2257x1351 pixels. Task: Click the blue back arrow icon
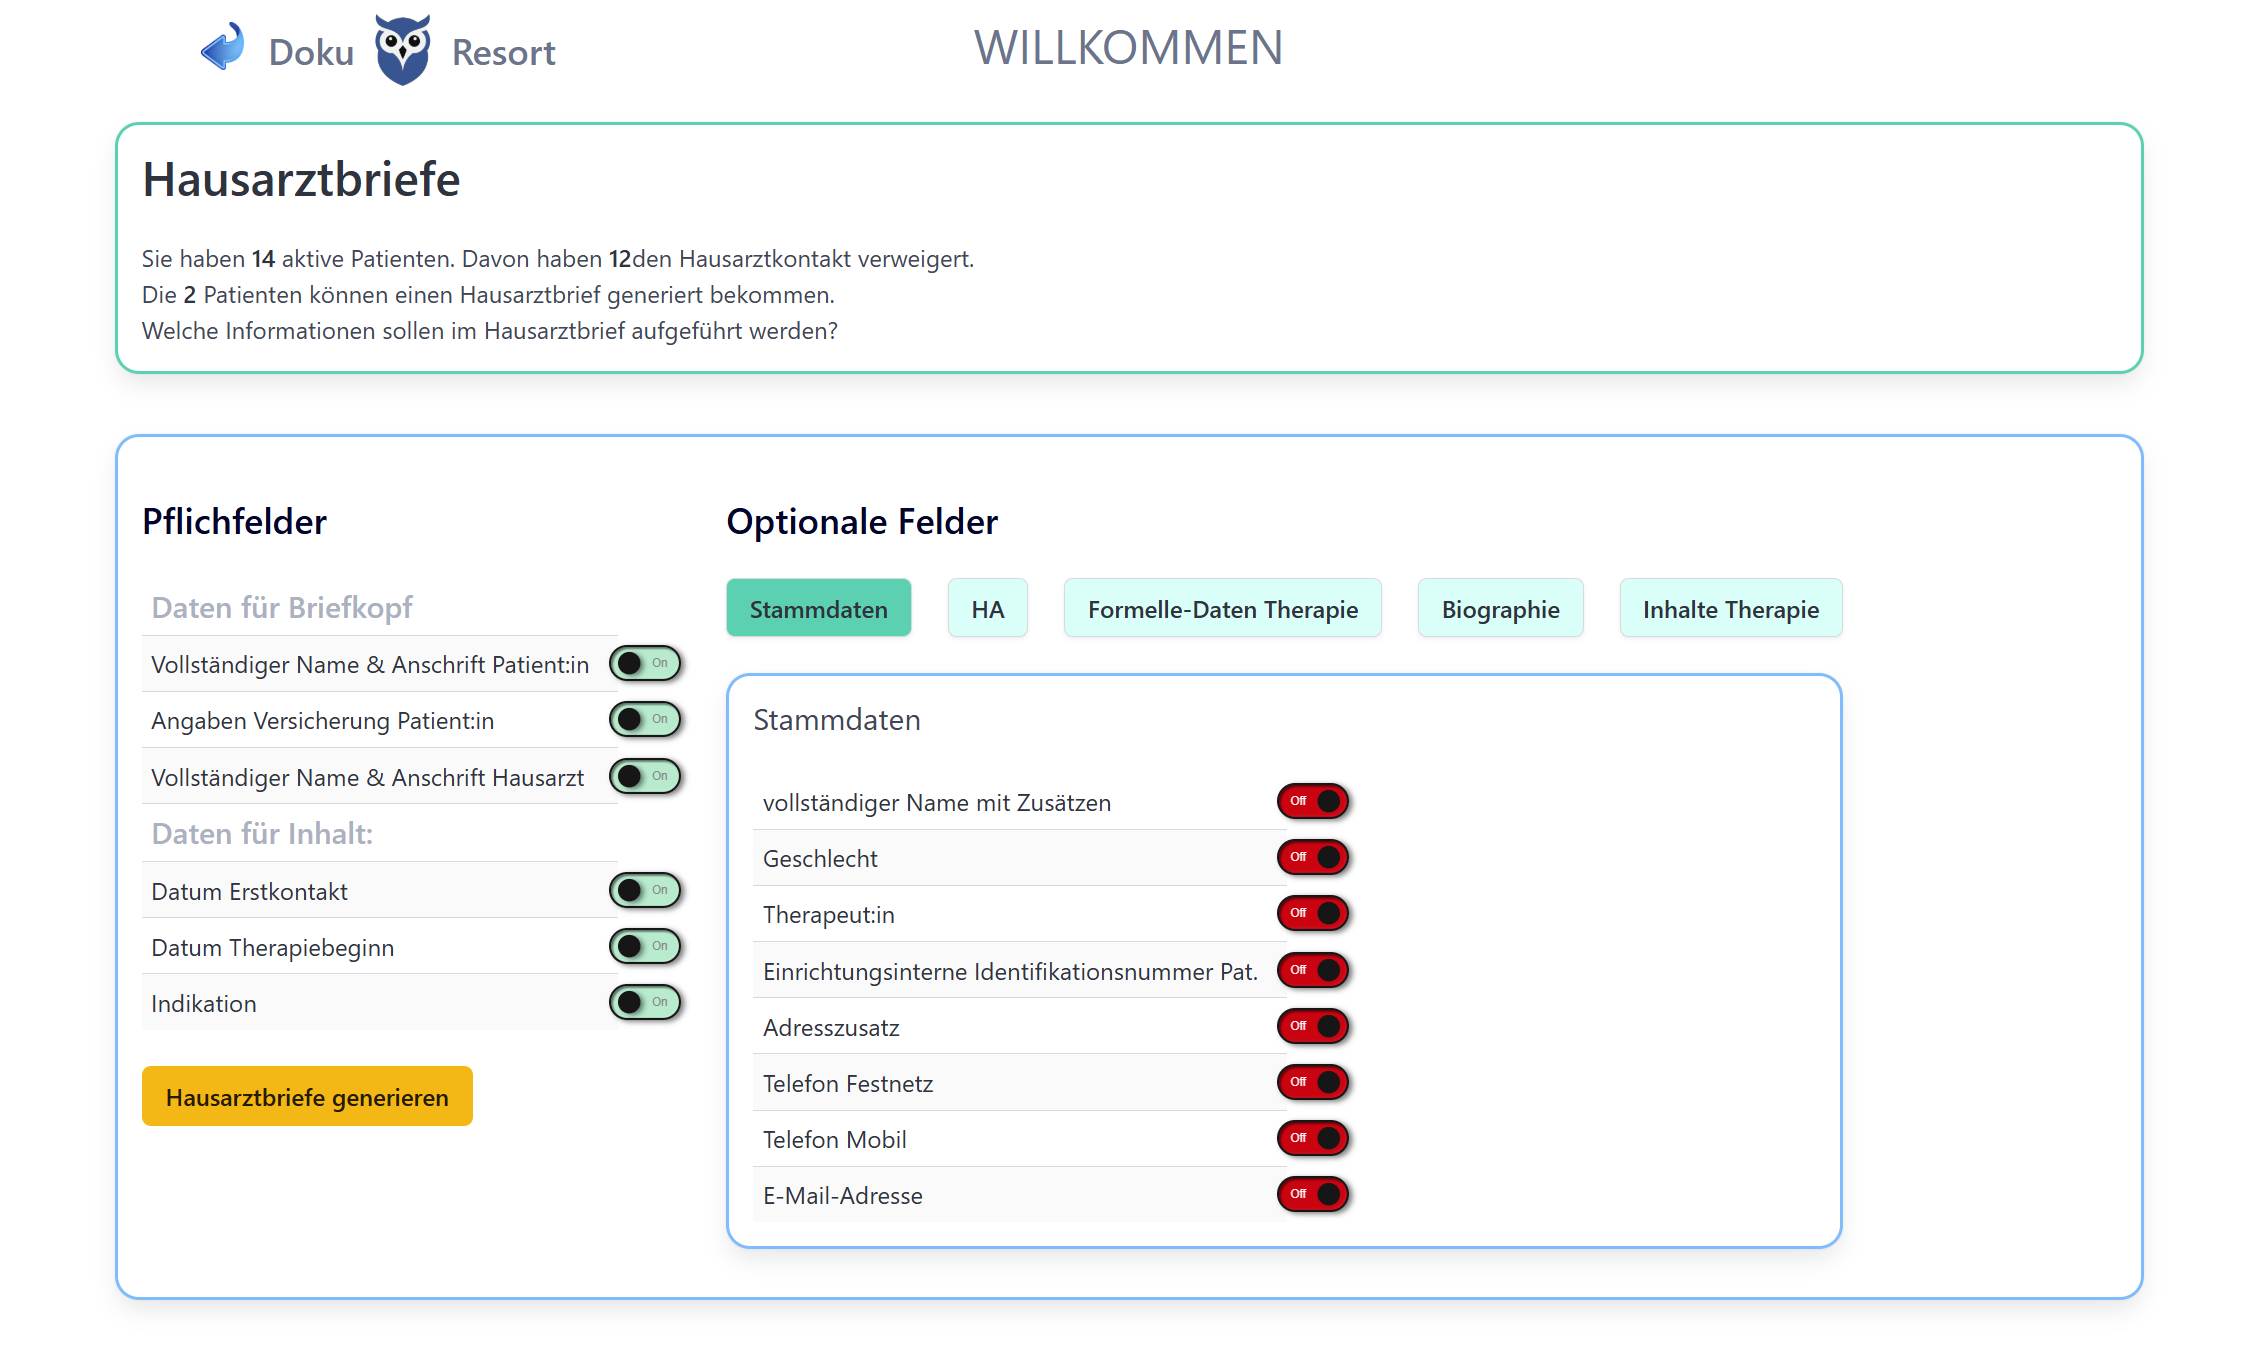tap(222, 47)
